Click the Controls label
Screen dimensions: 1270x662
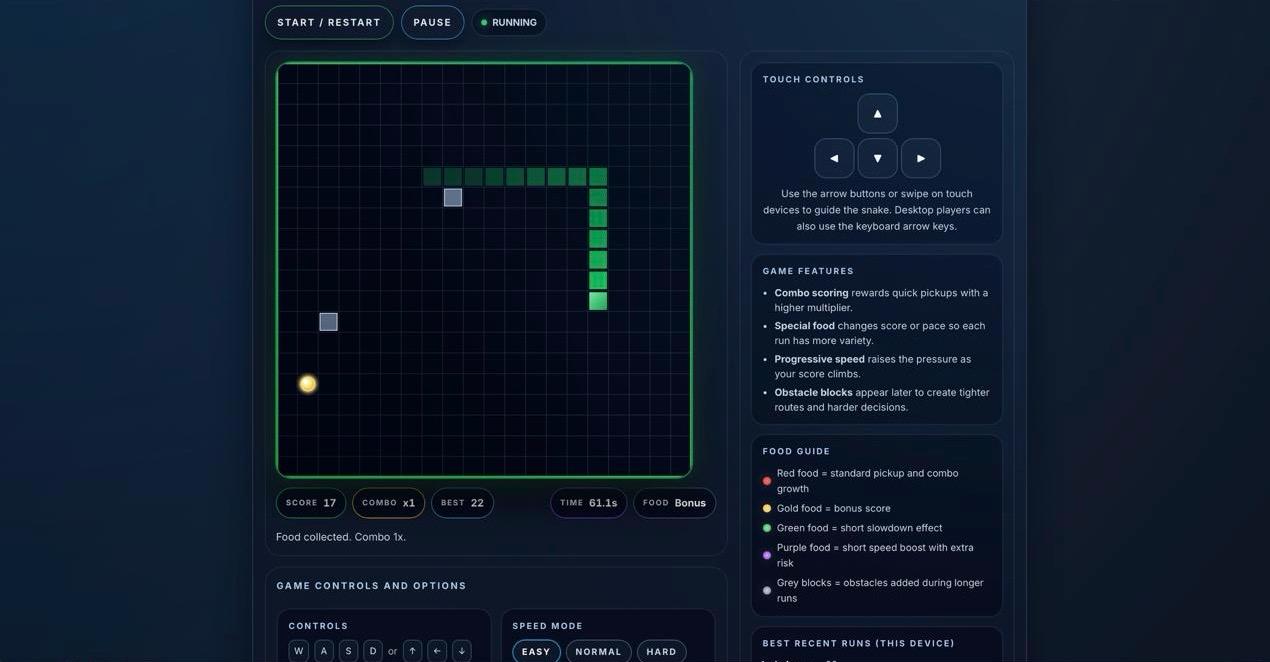click(318, 626)
